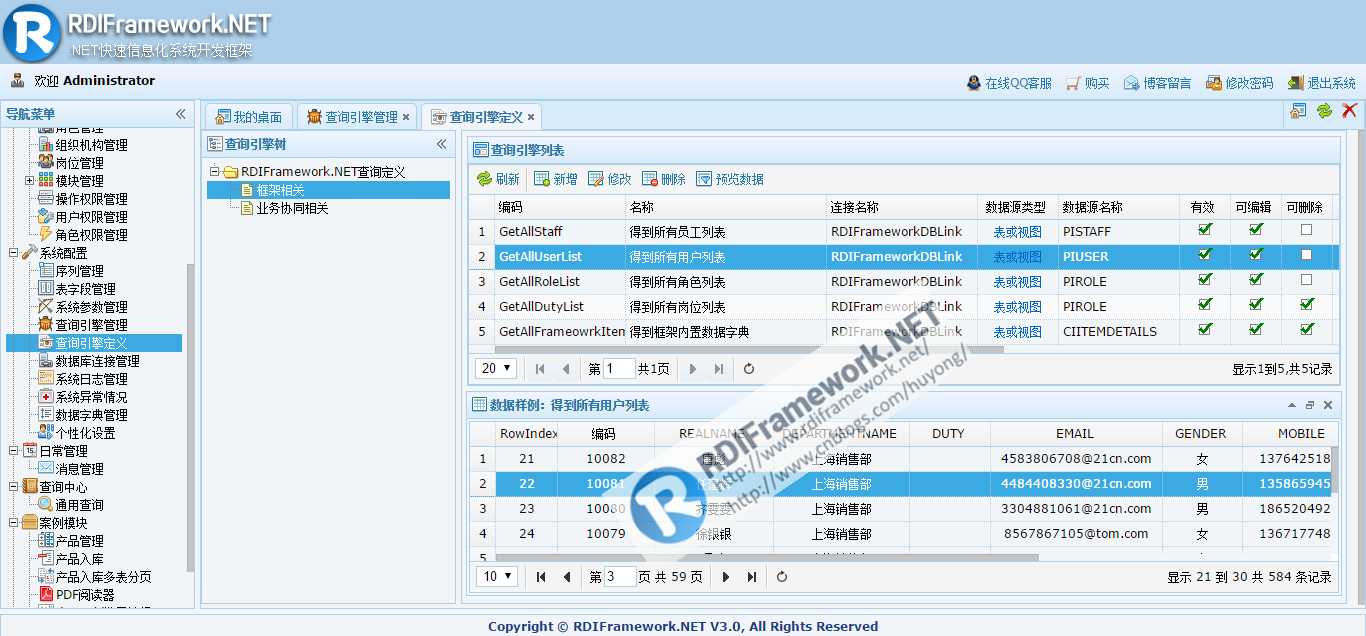
Task: Open 表字段管理 in navigation tree
Action: coord(85,289)
